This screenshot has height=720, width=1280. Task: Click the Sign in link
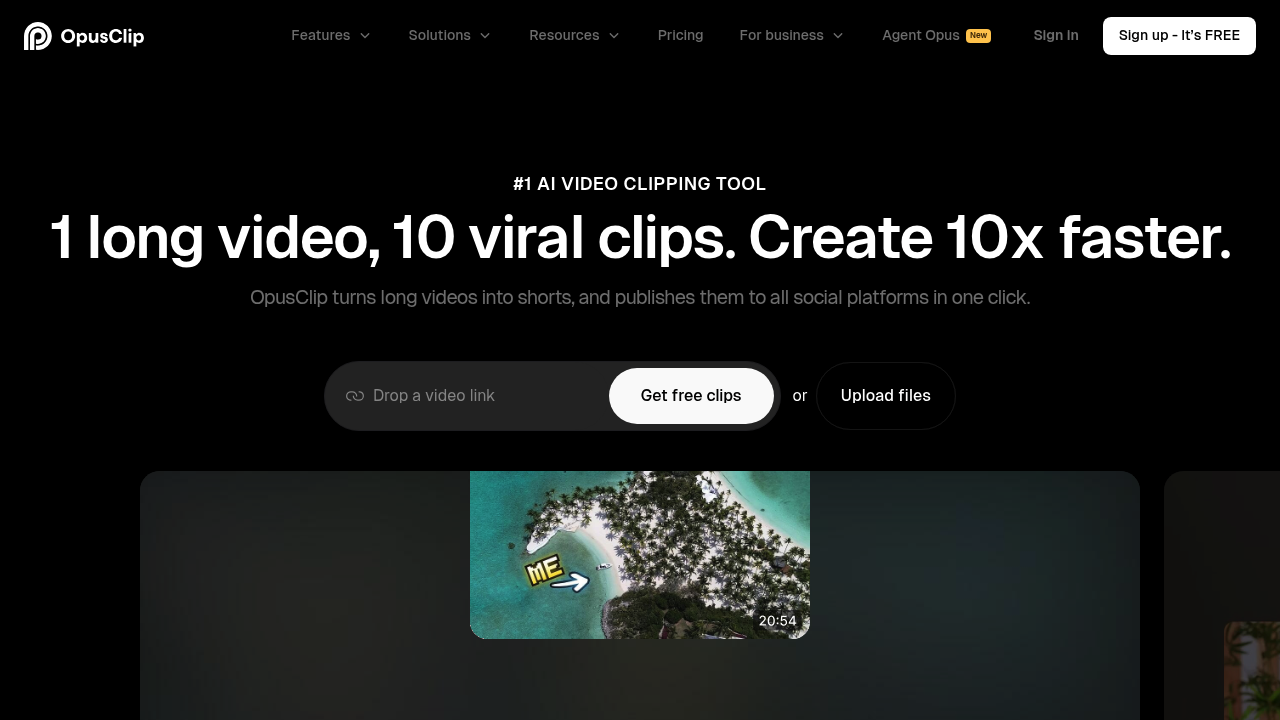1056,35
